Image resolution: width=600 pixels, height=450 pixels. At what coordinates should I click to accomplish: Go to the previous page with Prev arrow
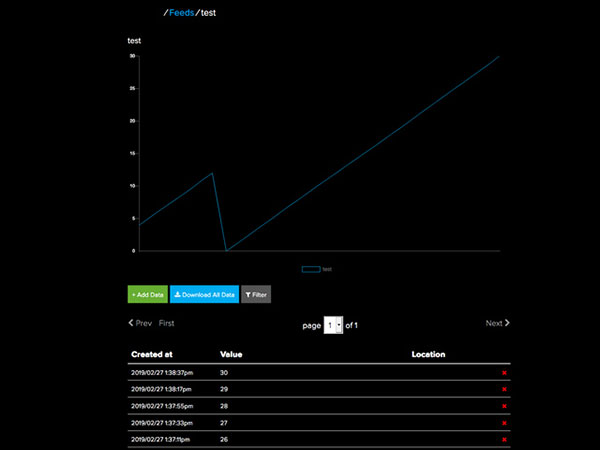140,324
